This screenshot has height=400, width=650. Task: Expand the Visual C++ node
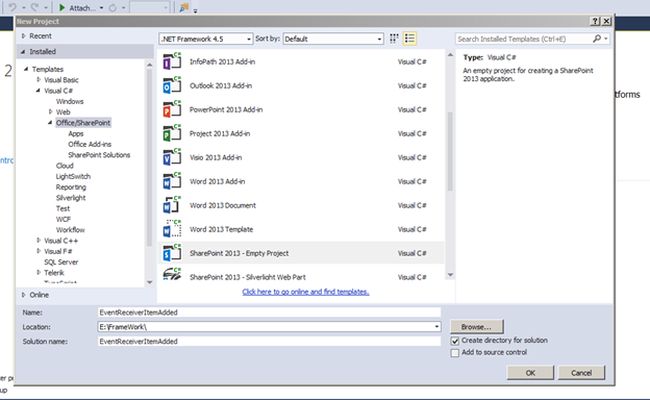[39, 240]
